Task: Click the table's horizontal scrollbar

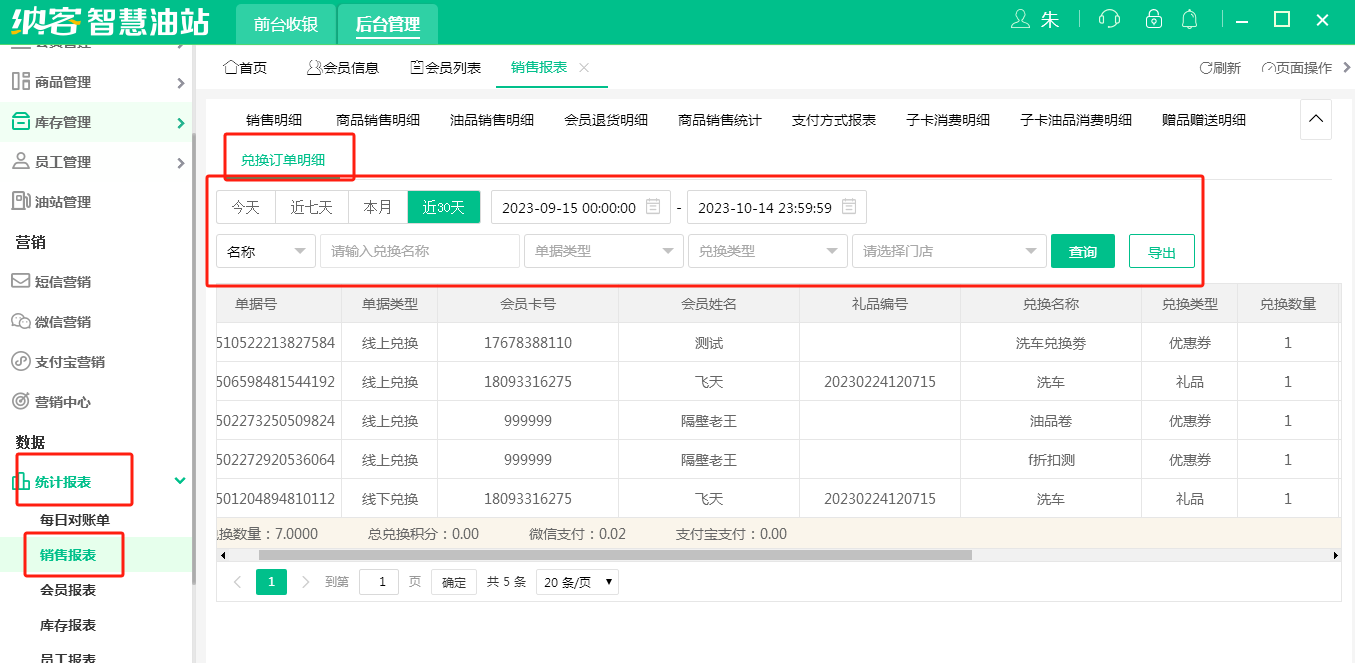Action: [615, 555]
